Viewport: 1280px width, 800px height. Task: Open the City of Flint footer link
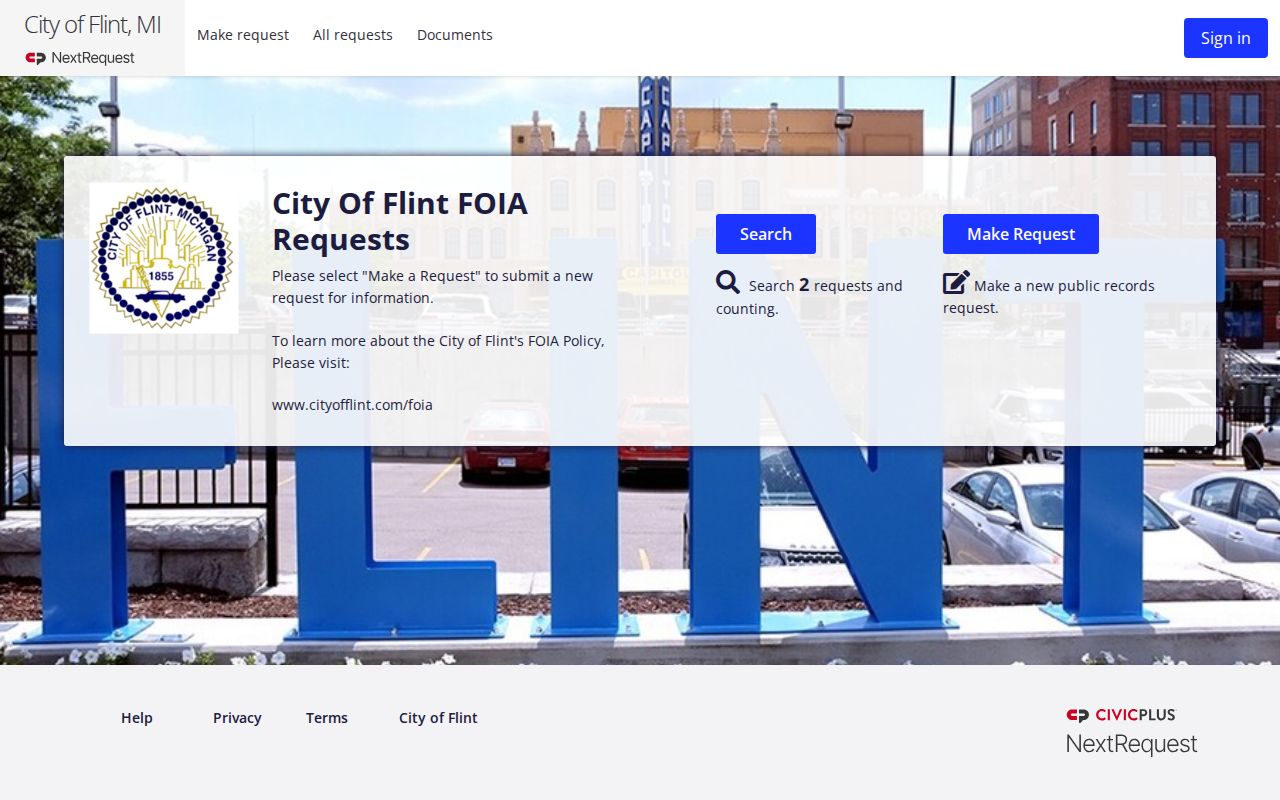coord(438,718)
